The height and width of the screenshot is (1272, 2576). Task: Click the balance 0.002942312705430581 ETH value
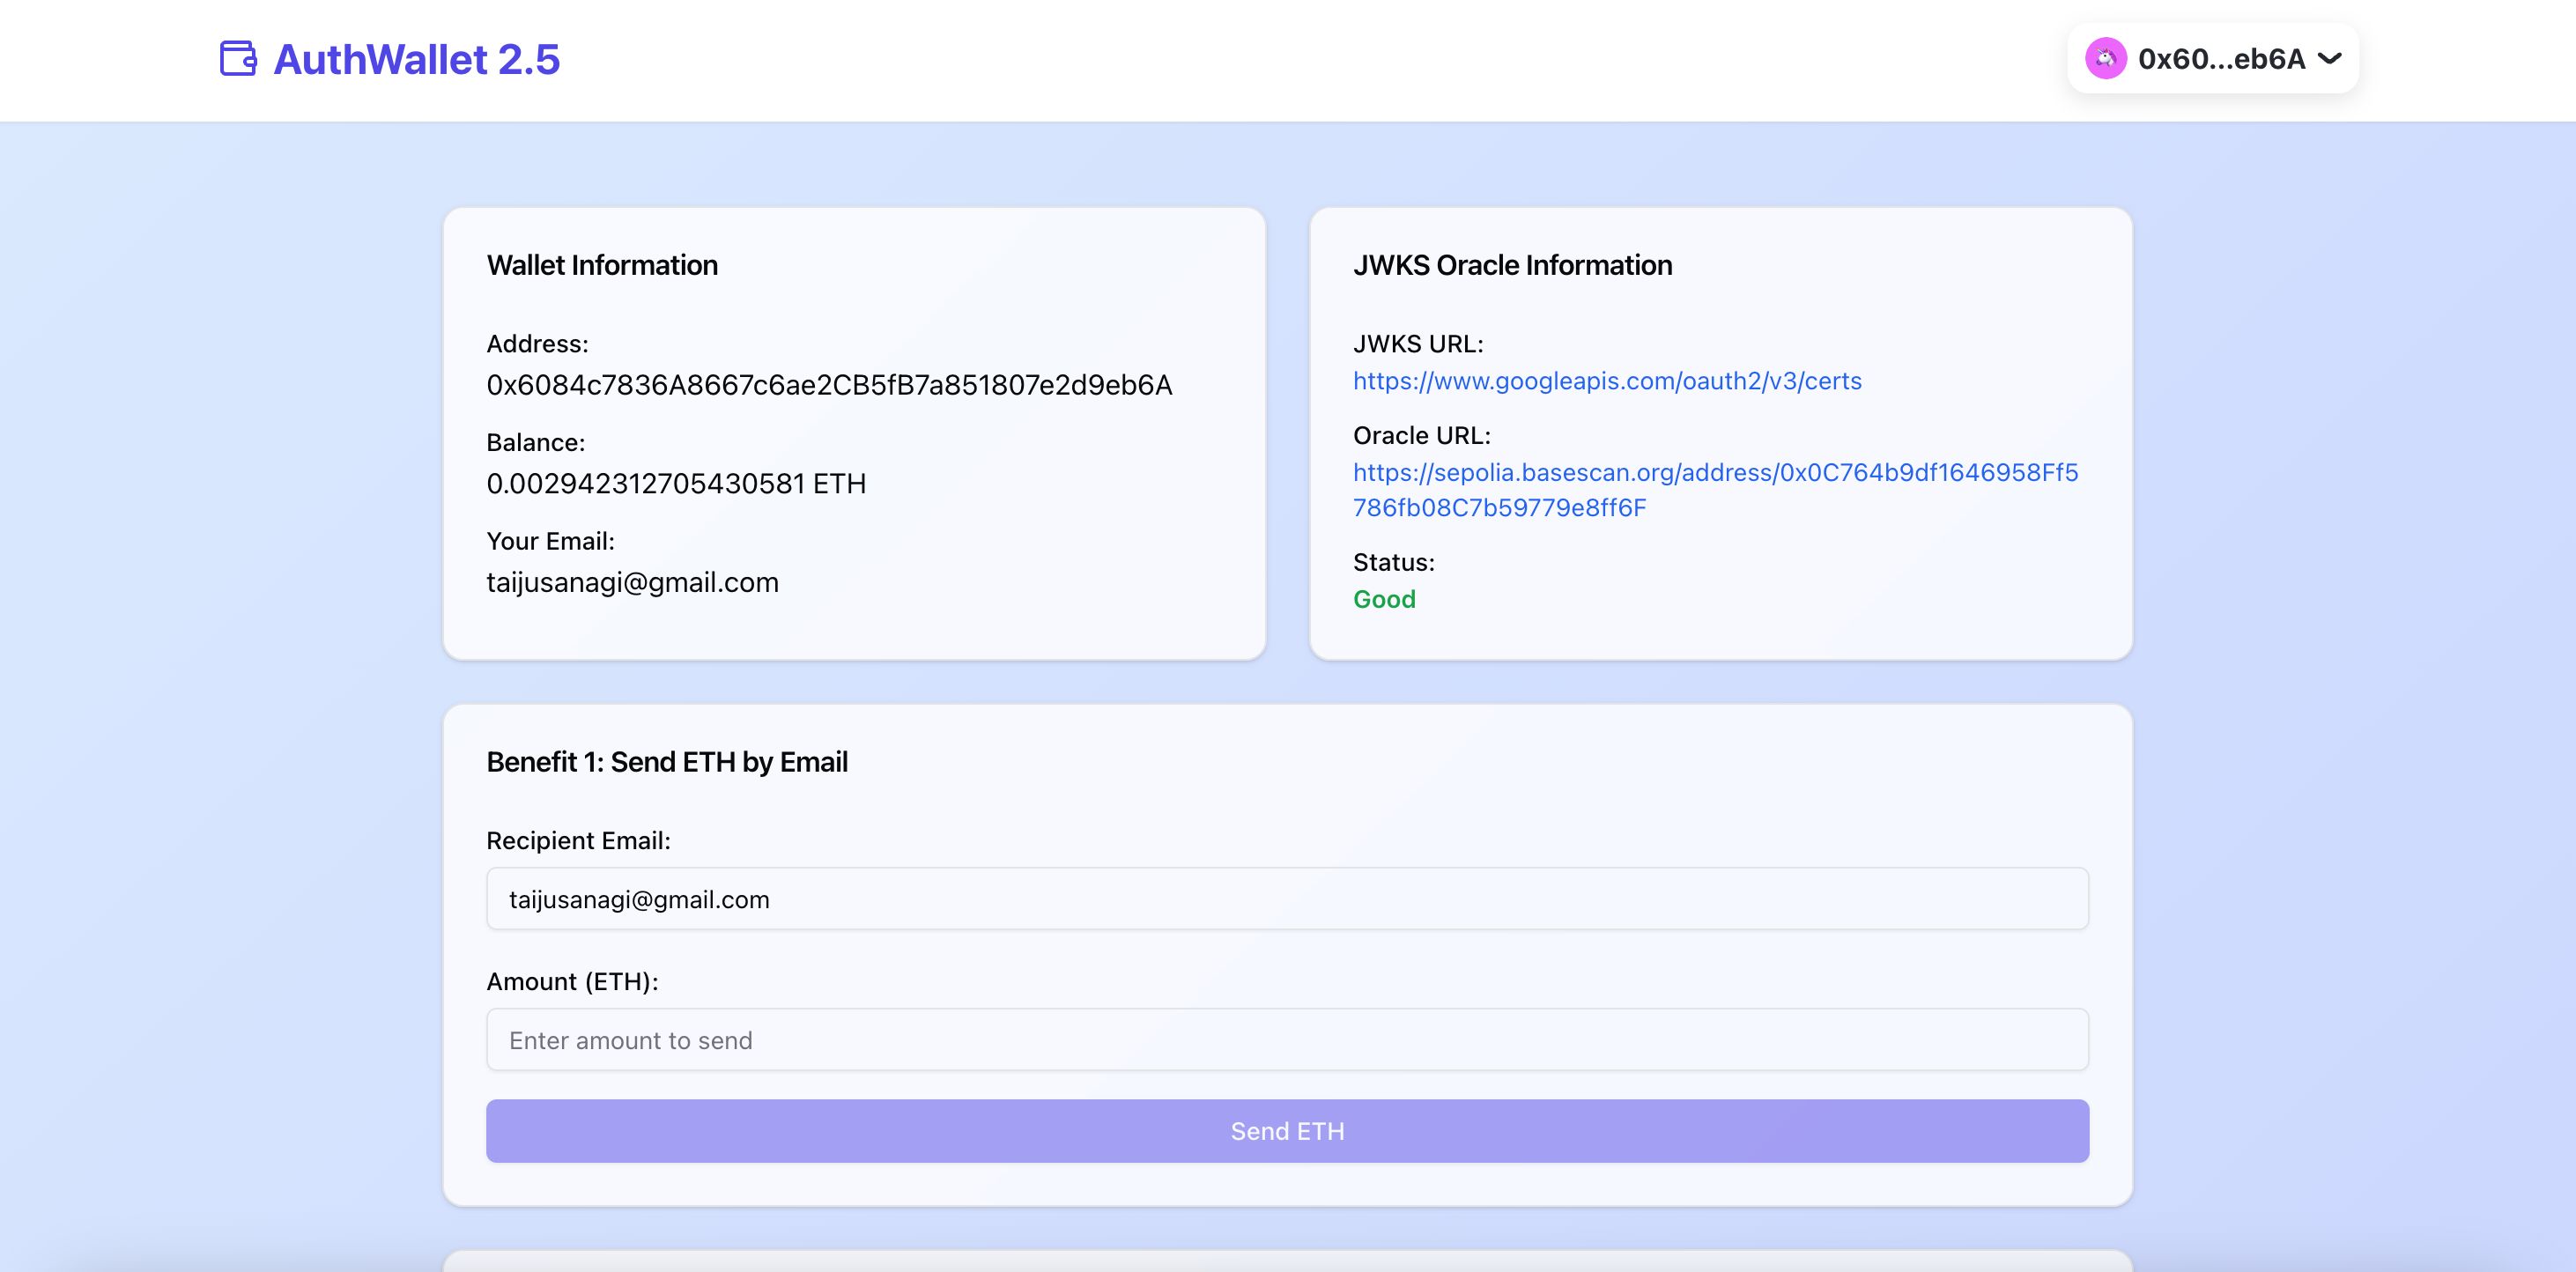pyautogui.click(x=676, y=484)
